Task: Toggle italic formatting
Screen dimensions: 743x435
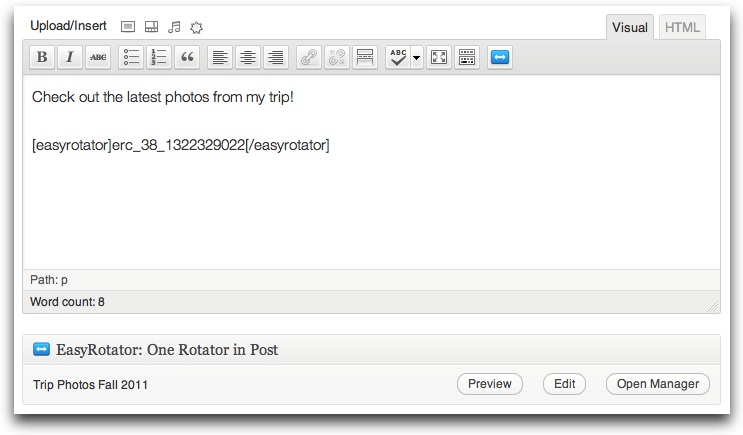Action: tap(69, 58)
